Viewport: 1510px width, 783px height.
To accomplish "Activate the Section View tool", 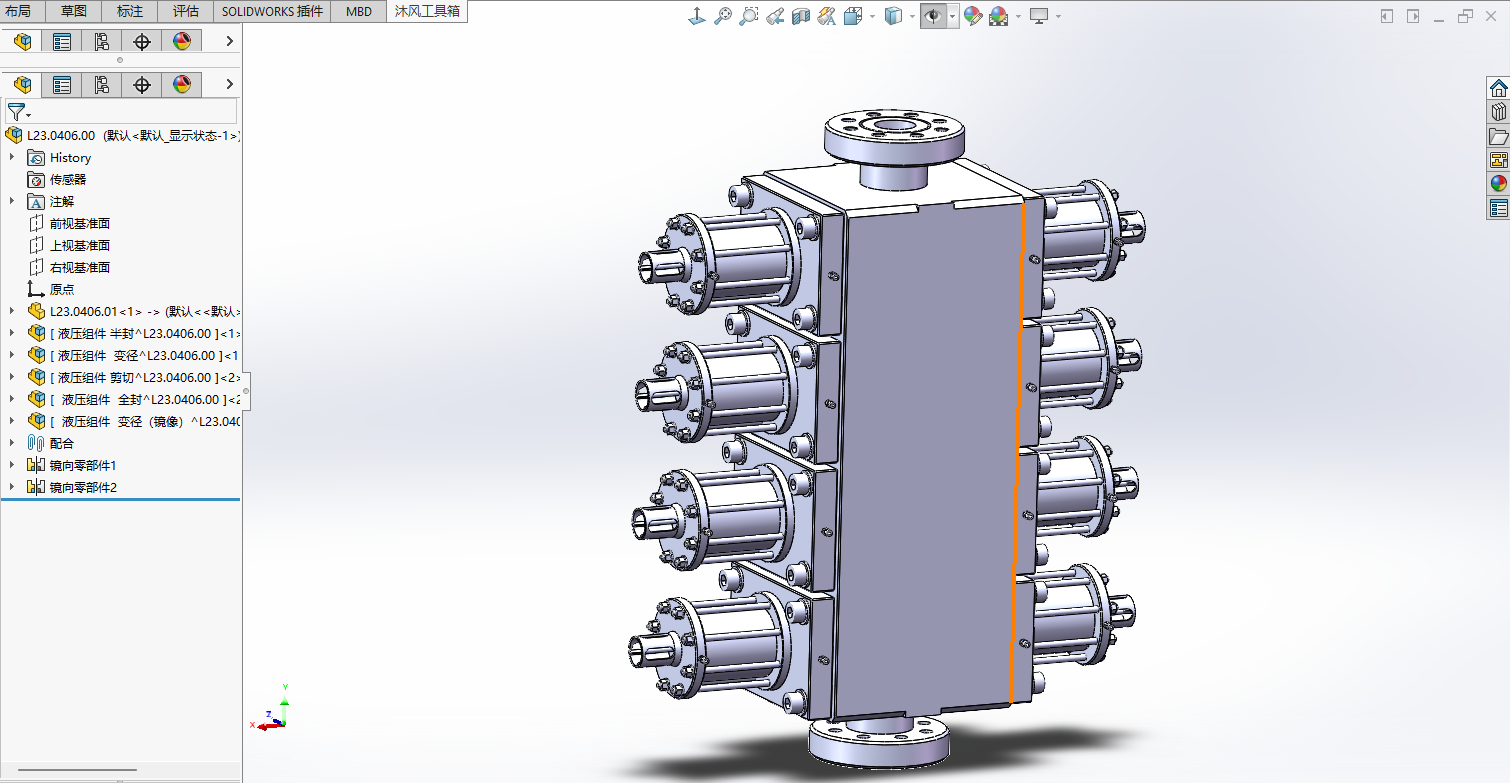I will (x=800, y=16).
